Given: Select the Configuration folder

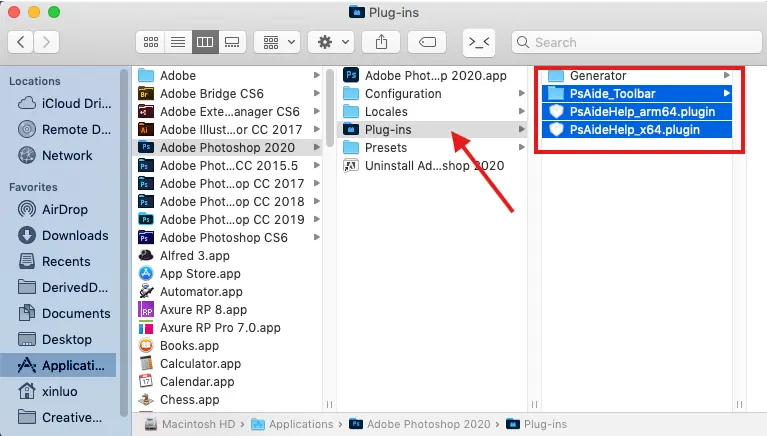Looking at the screenshot, I should pos(402,93).
